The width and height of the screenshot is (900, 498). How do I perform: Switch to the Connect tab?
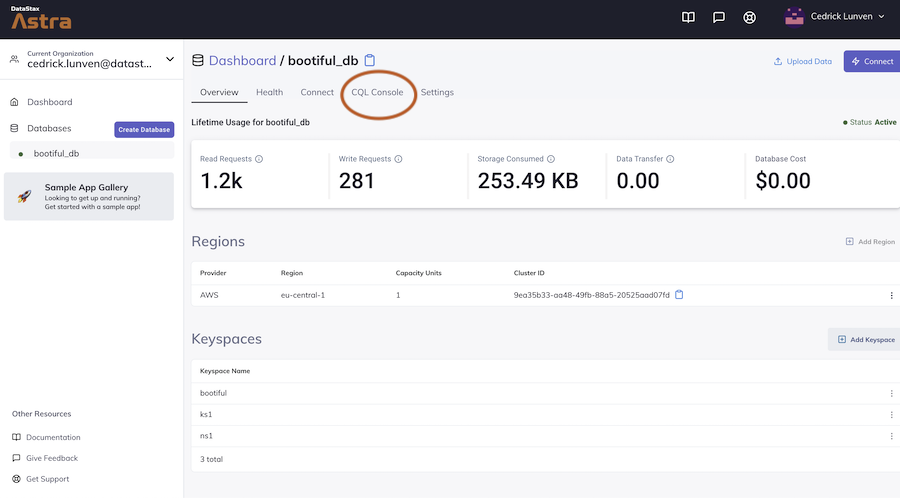pyautogui.click(x=317, y=92)
